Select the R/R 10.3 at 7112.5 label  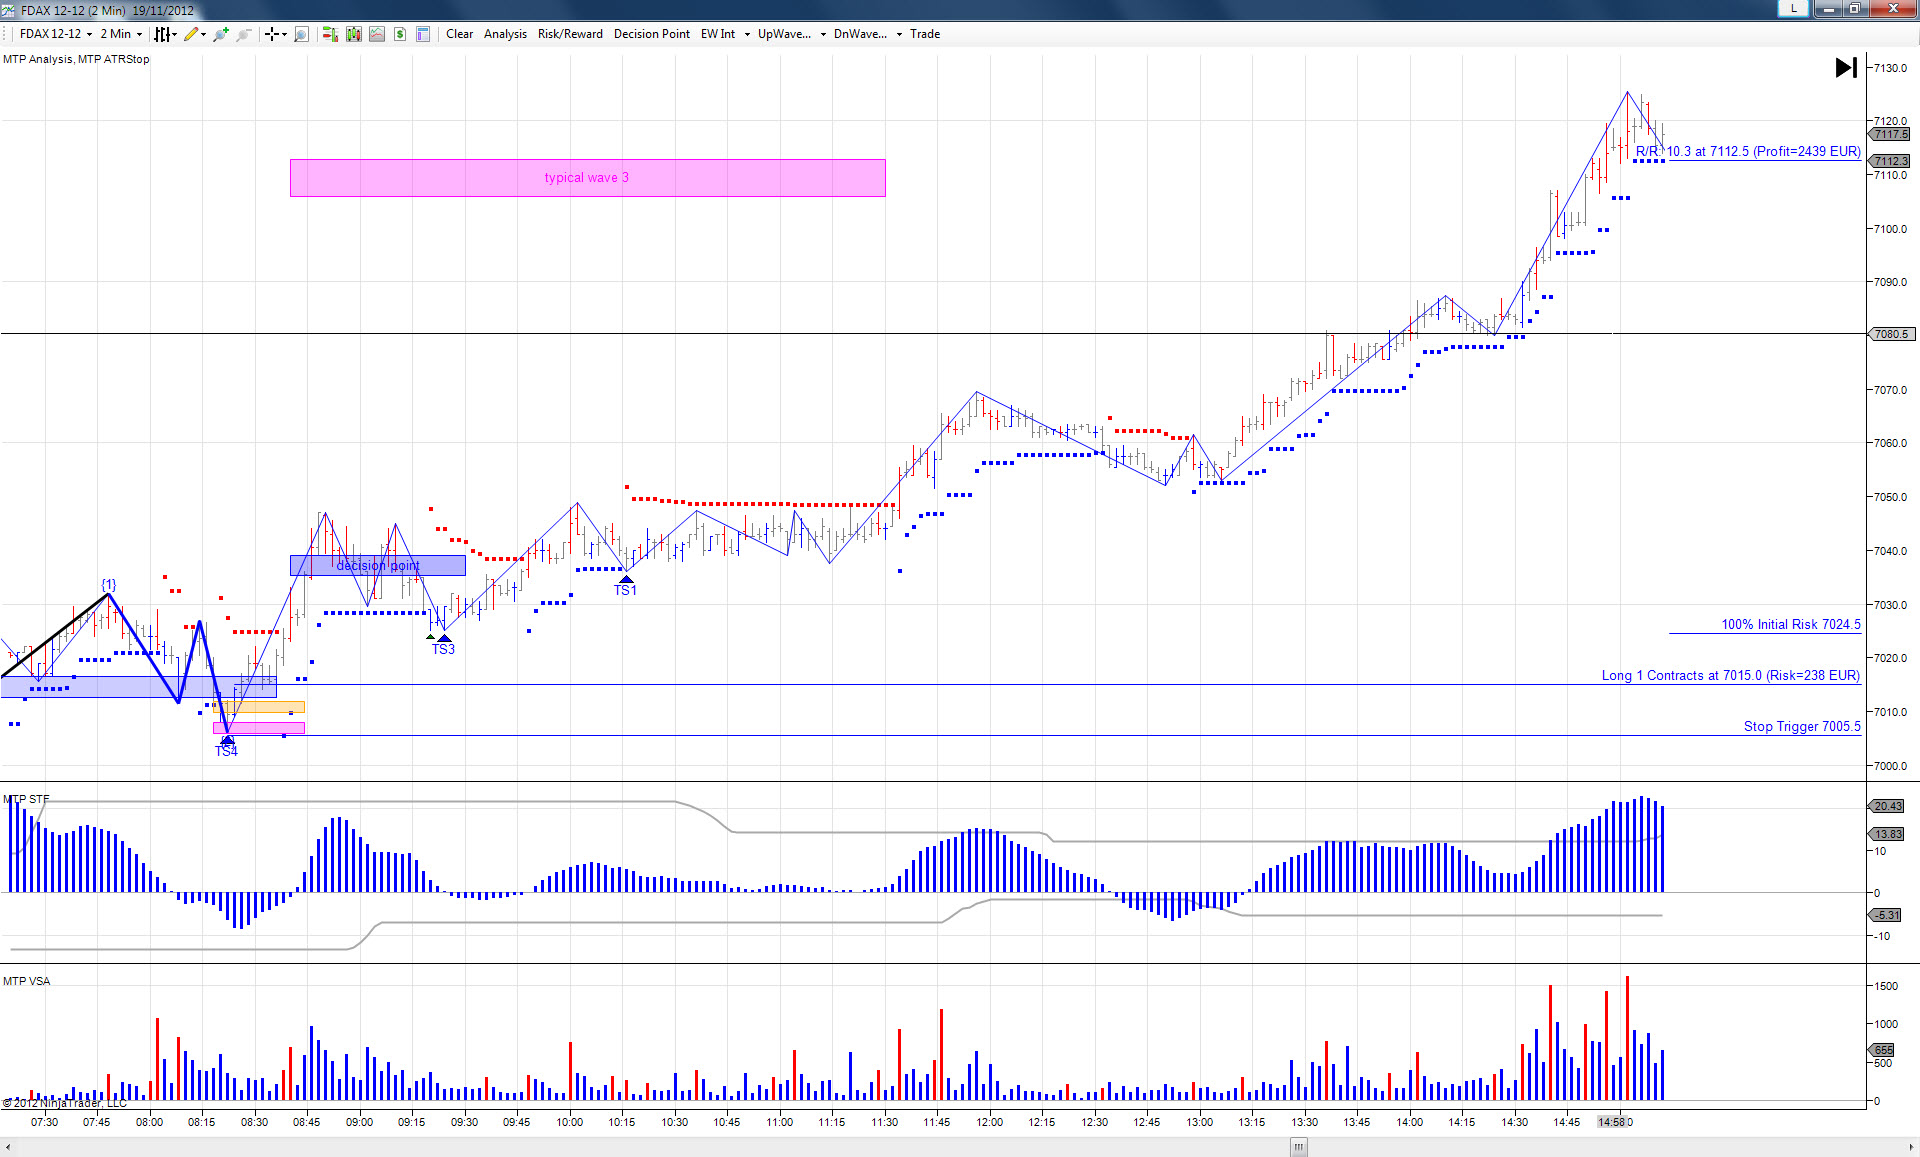coord(1748,152)
